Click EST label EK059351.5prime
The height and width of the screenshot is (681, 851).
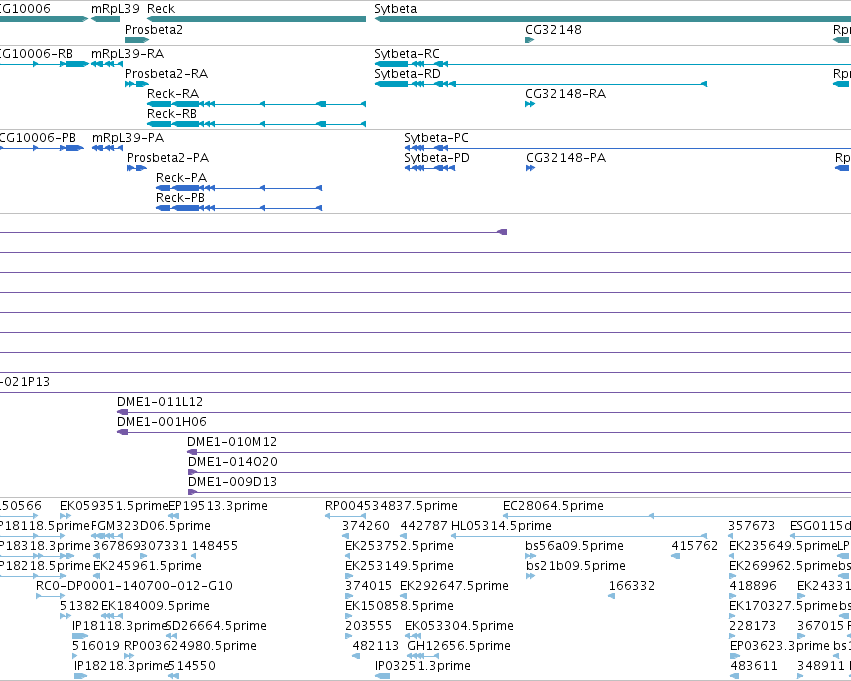(114, 506)
